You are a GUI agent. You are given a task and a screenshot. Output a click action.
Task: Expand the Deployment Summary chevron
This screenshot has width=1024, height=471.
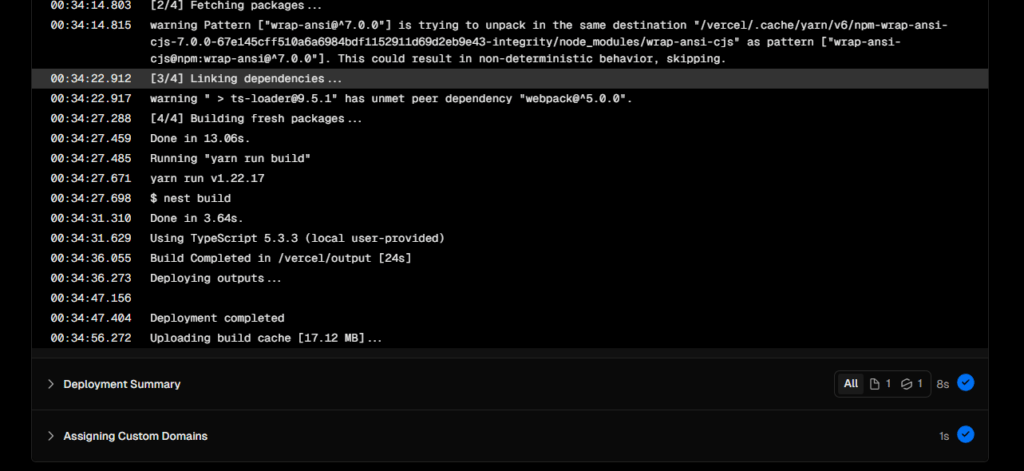51,384
